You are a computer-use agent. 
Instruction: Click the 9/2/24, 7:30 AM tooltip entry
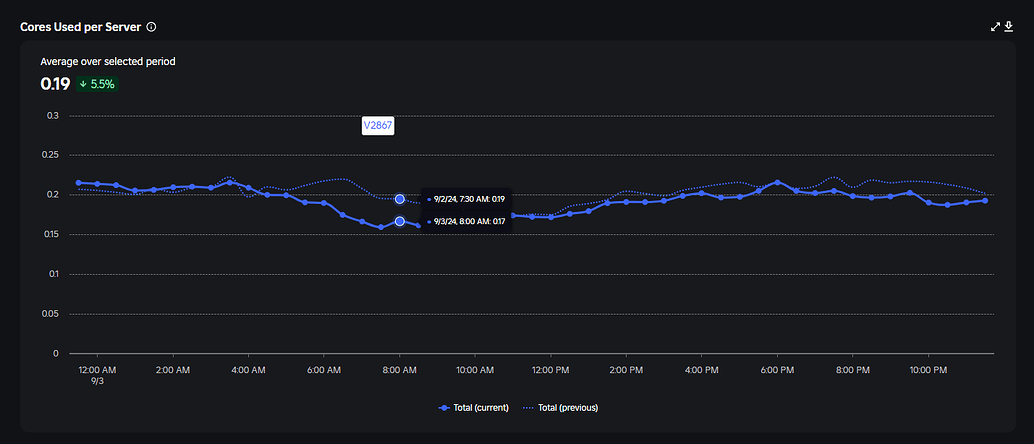pos(466,199)
